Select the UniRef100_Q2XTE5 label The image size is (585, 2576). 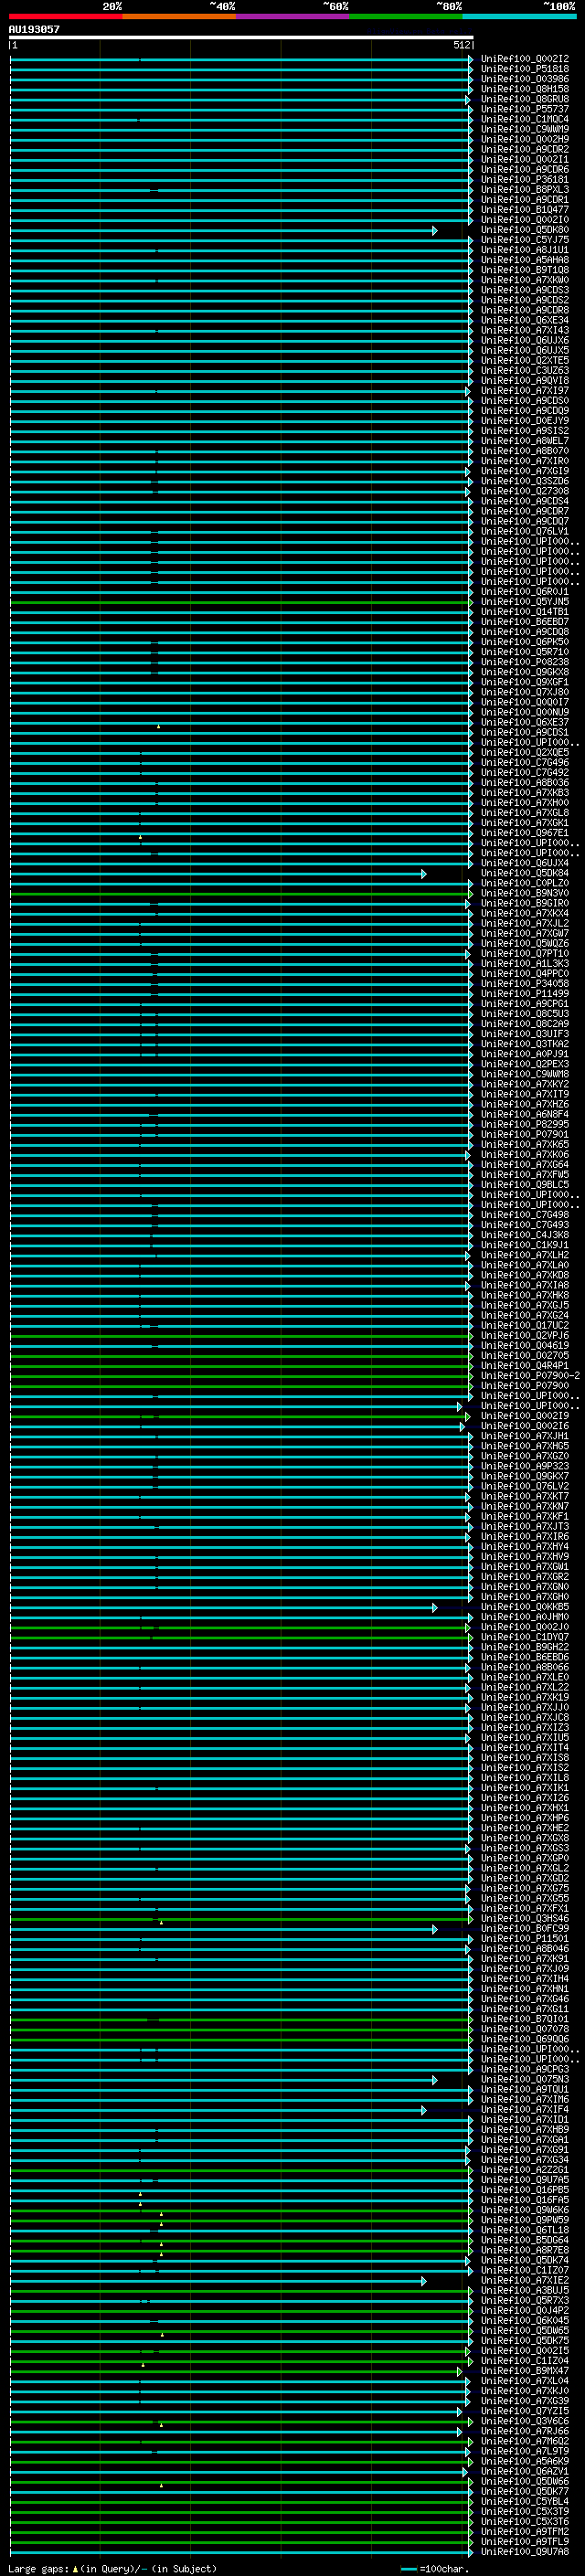click(x=525, y=360)
